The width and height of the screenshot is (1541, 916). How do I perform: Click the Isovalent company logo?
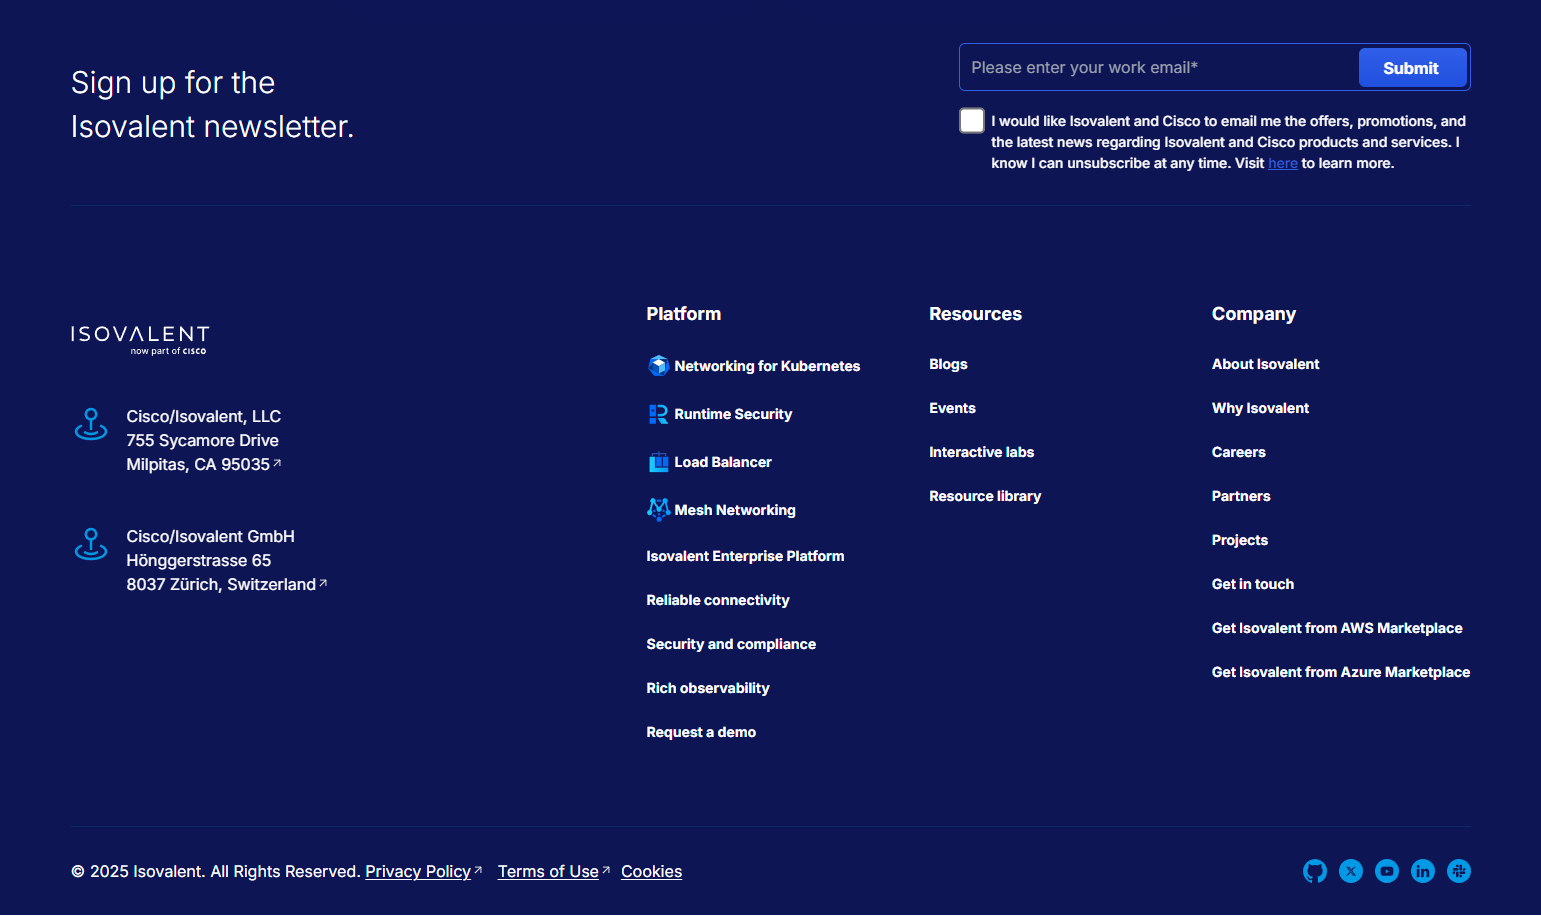[x=139, y=340]
